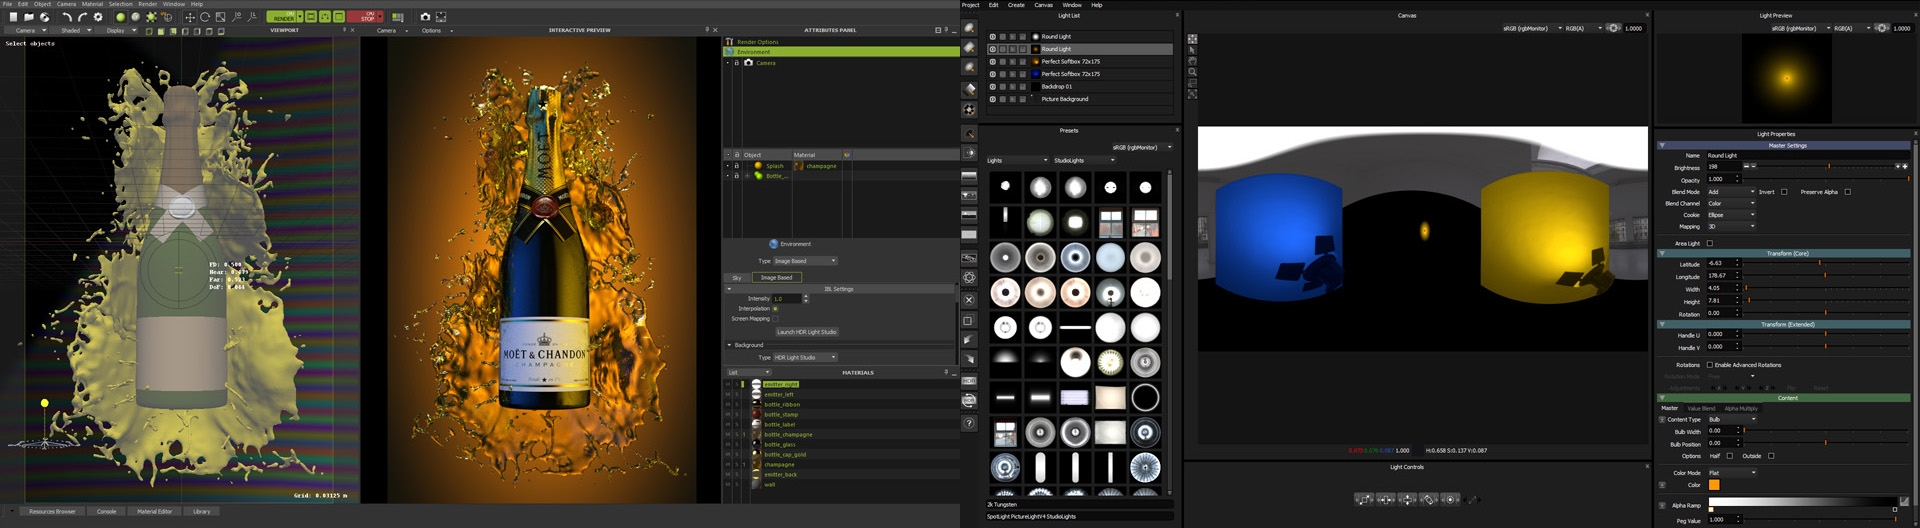Screen dimensions: 1920x528
Task: Click the Open folder icon in main toolbar
Action: tap(29, 17)
